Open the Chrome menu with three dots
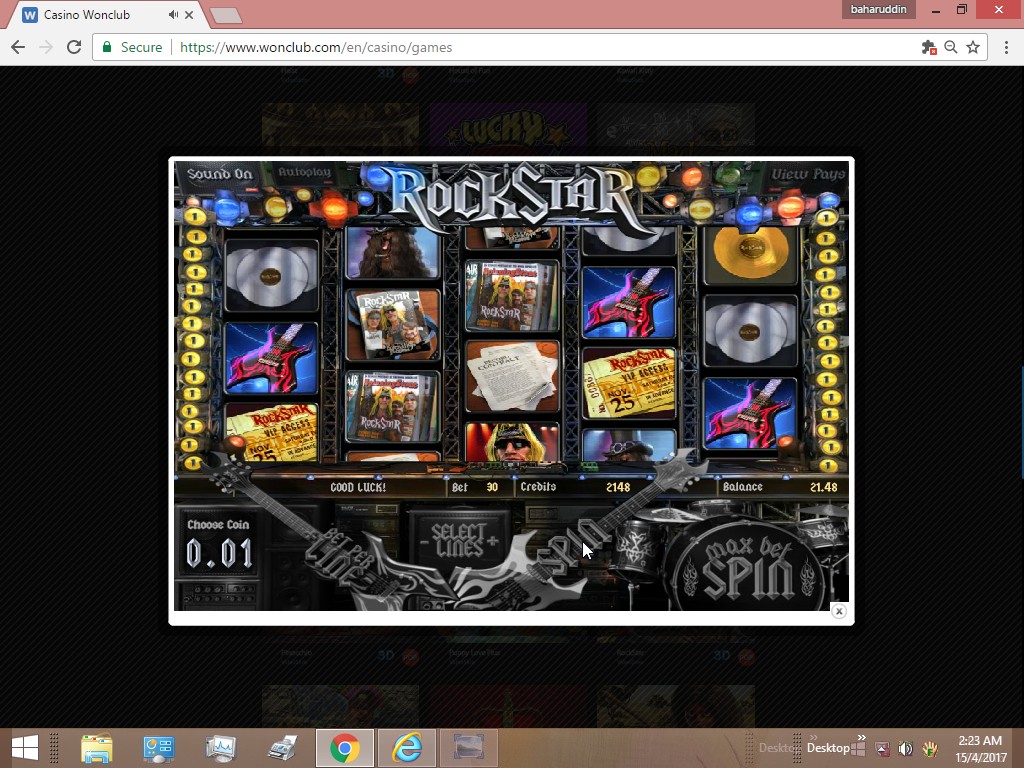1024x768 pixels. click(x=1003, y=47)
